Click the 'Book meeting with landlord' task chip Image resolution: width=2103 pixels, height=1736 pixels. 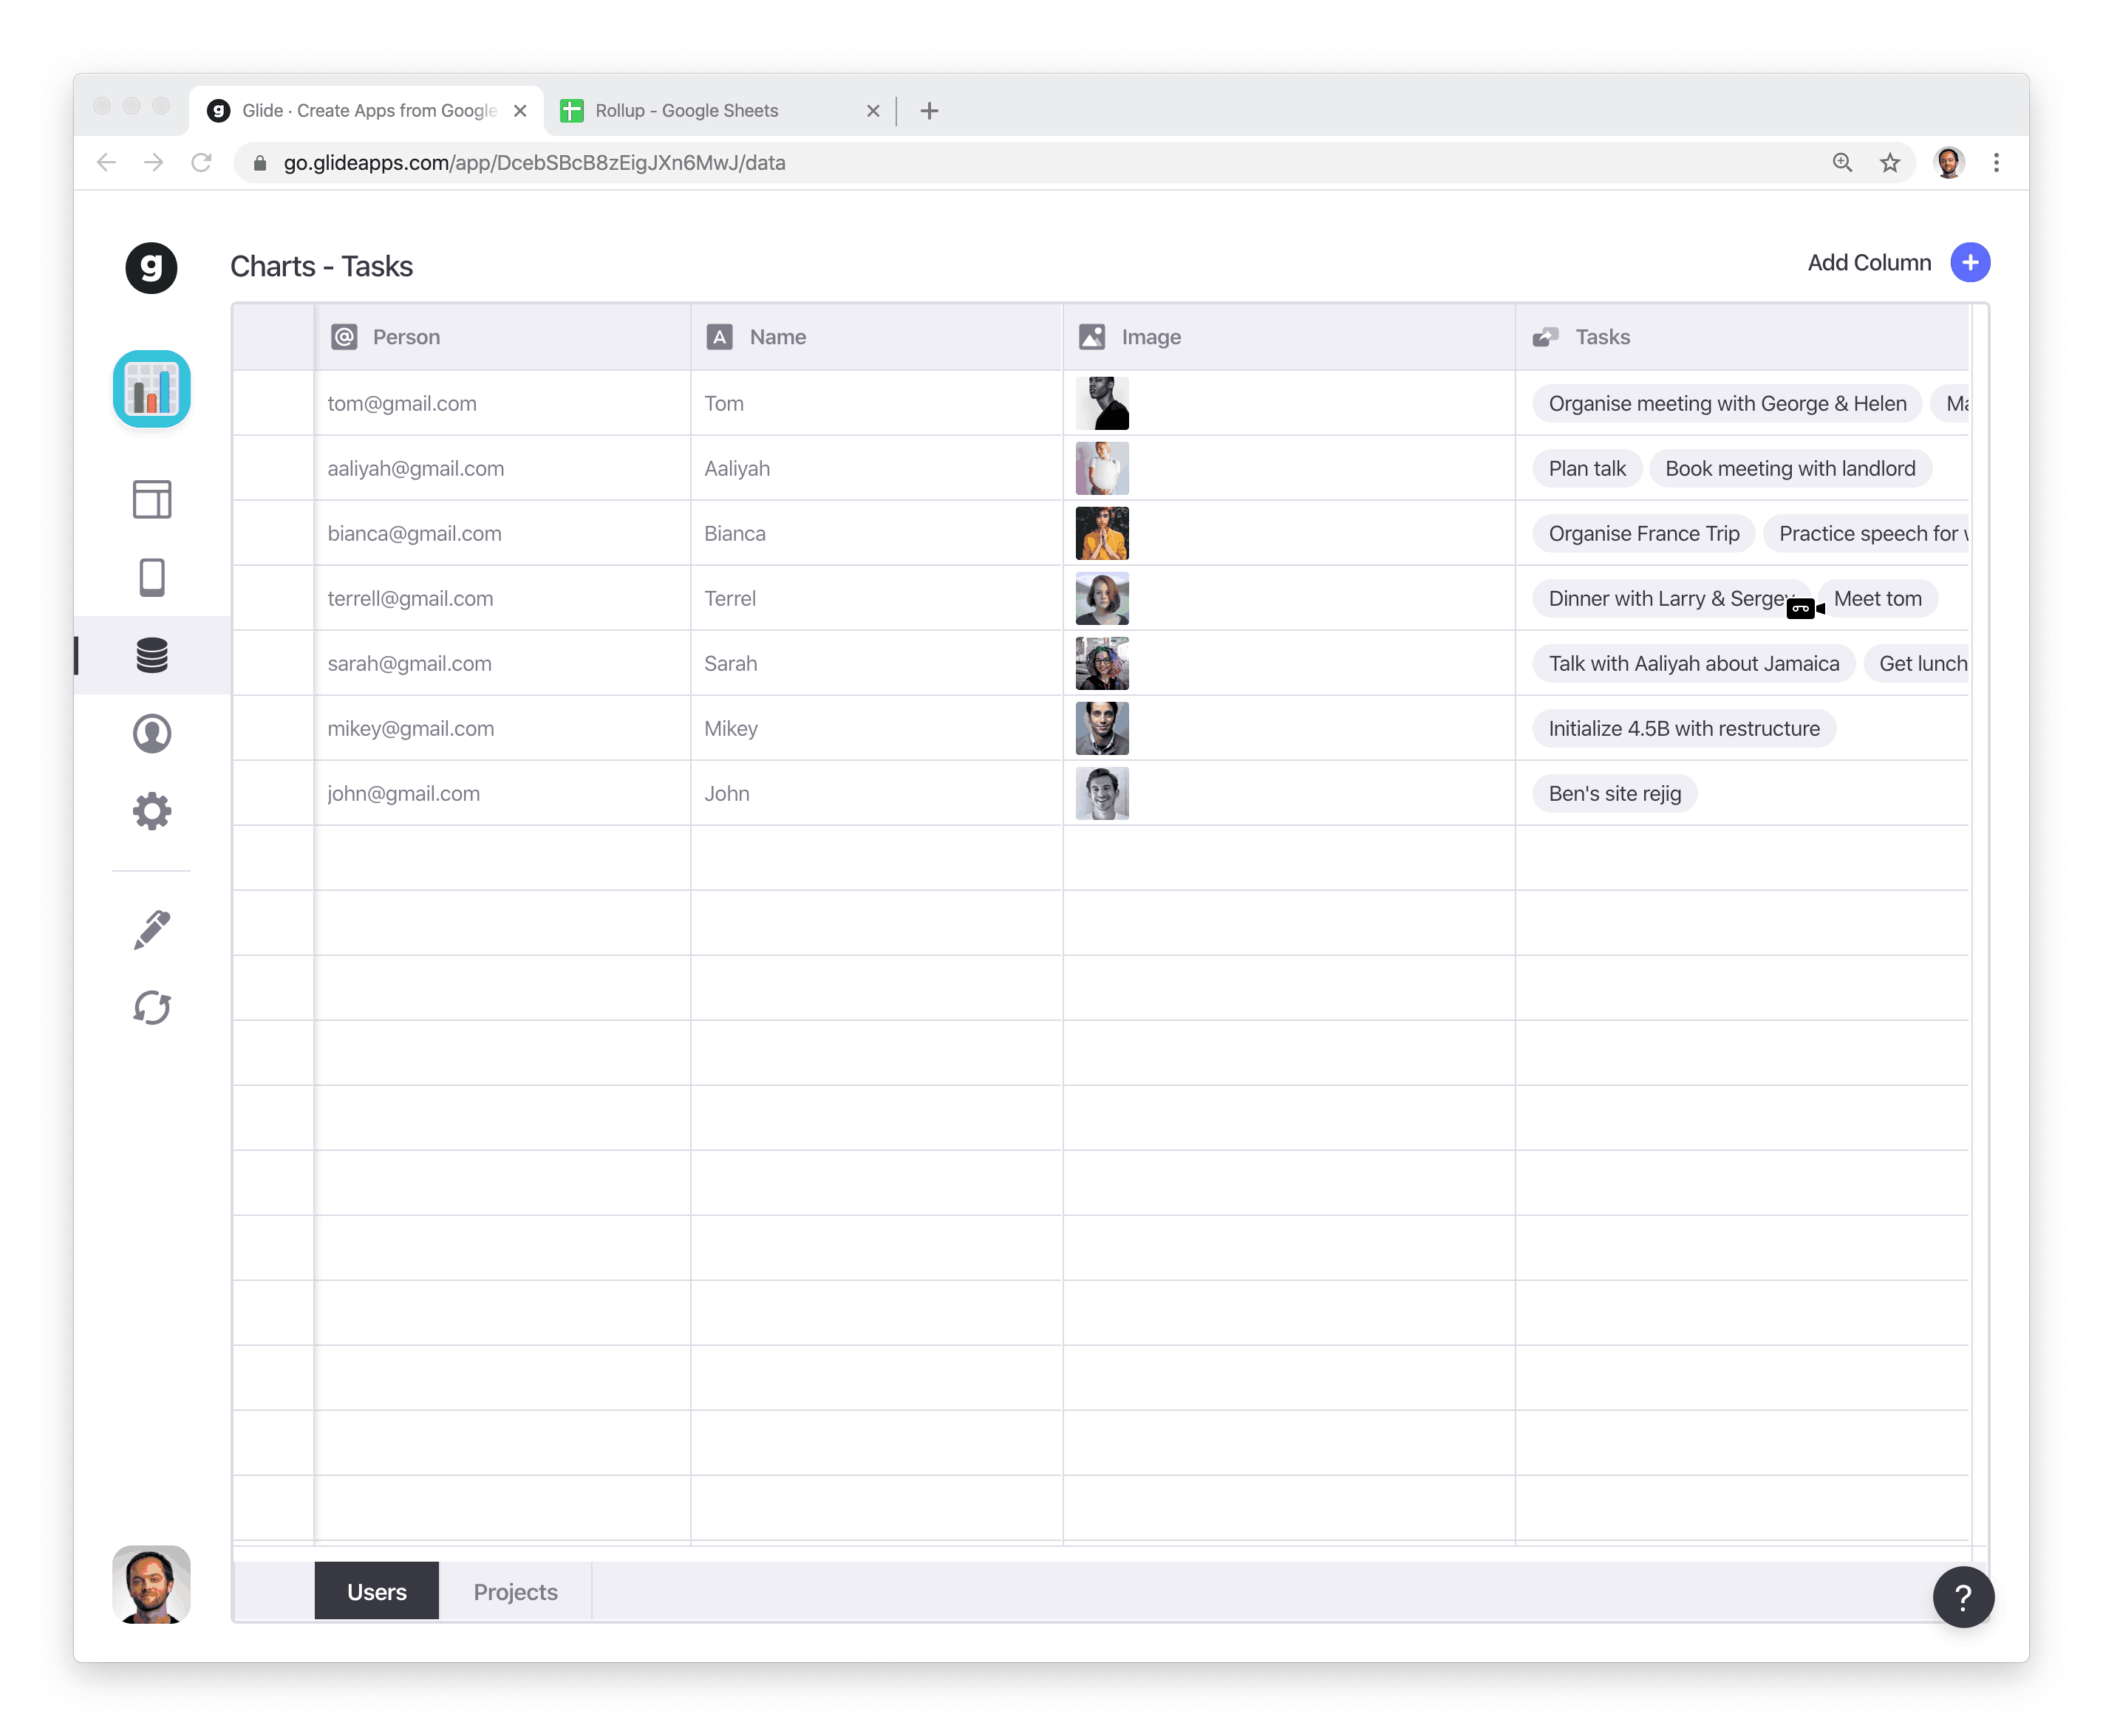1789,468
